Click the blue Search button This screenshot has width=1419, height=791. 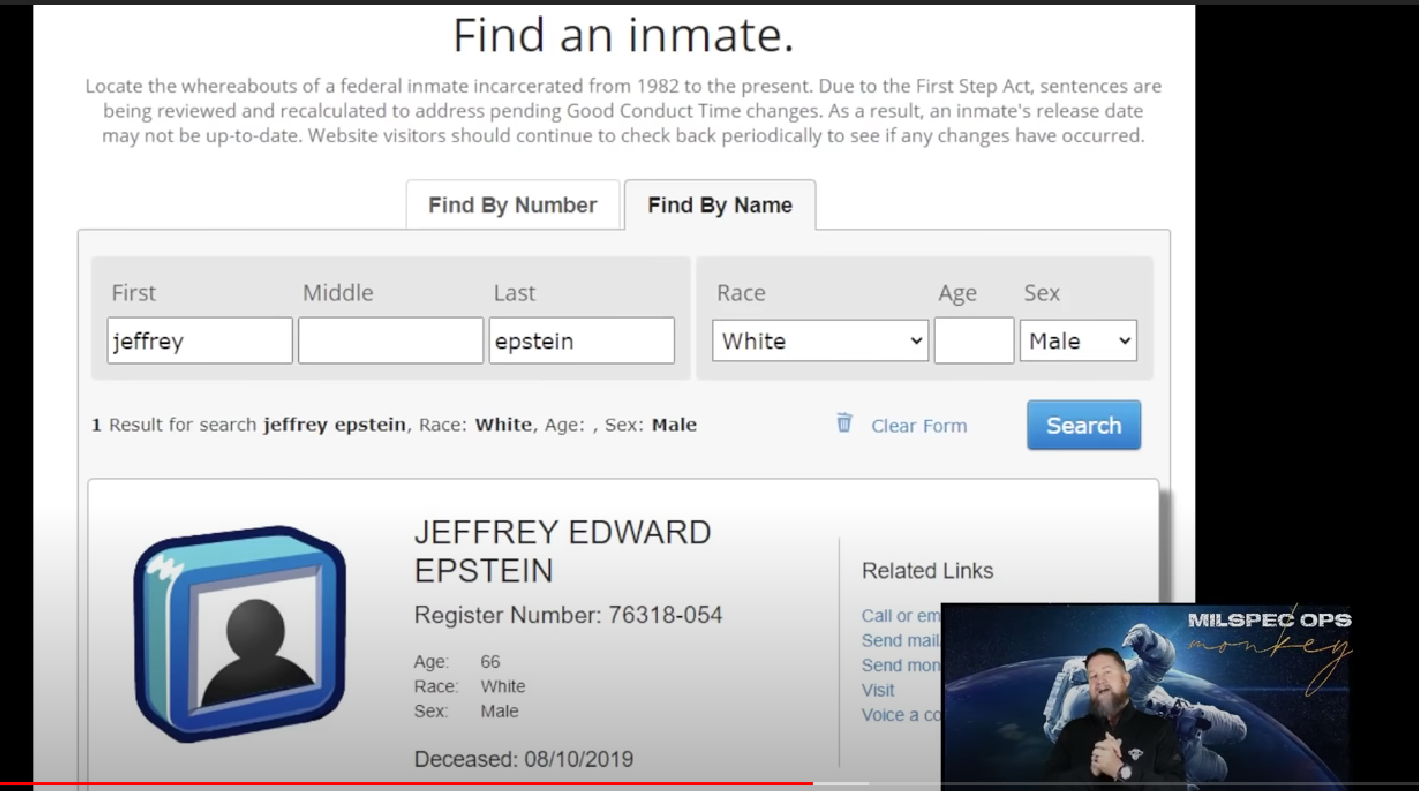(x=1084, y=425)
